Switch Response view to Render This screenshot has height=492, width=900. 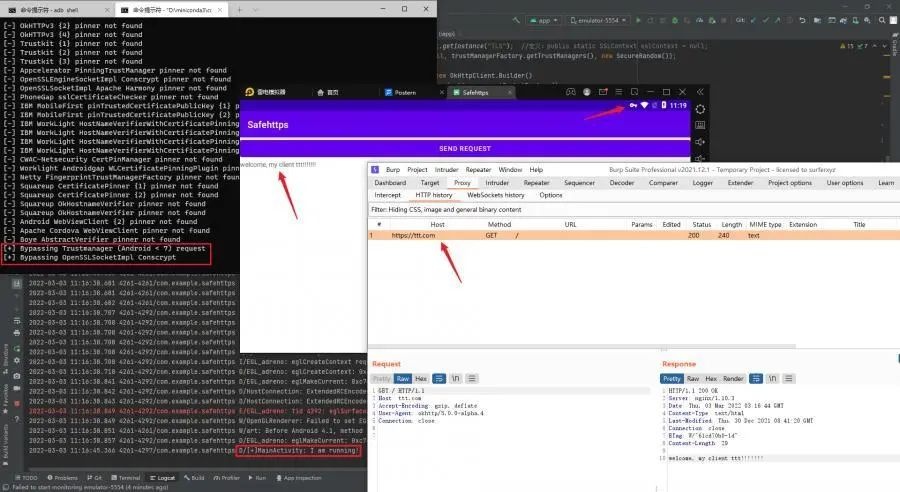click(733, 379)
